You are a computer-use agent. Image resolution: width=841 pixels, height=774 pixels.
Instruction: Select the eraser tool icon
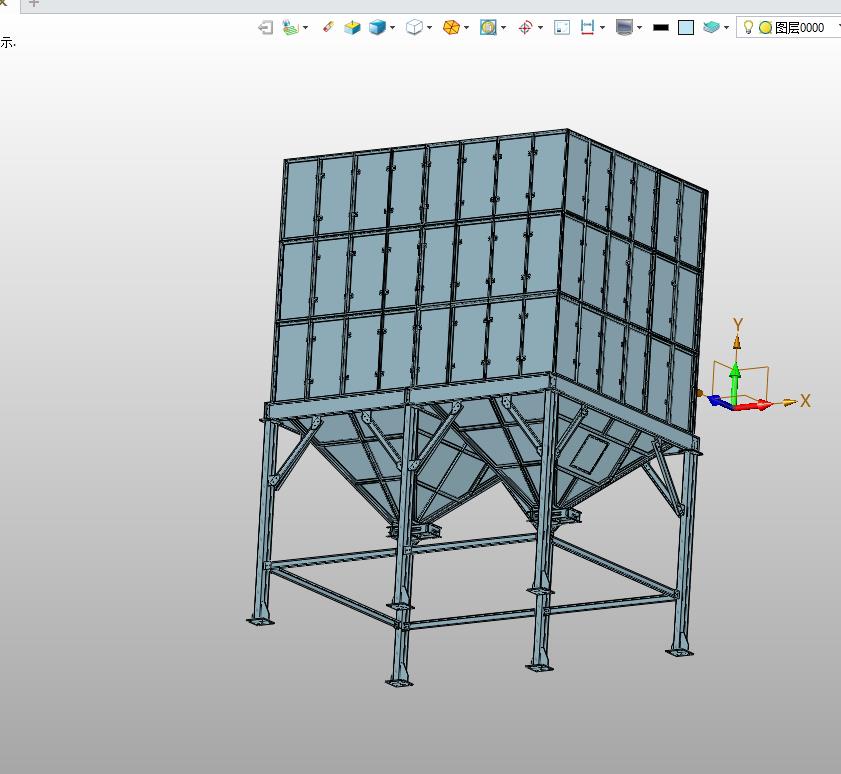click(x=328, y=28)
